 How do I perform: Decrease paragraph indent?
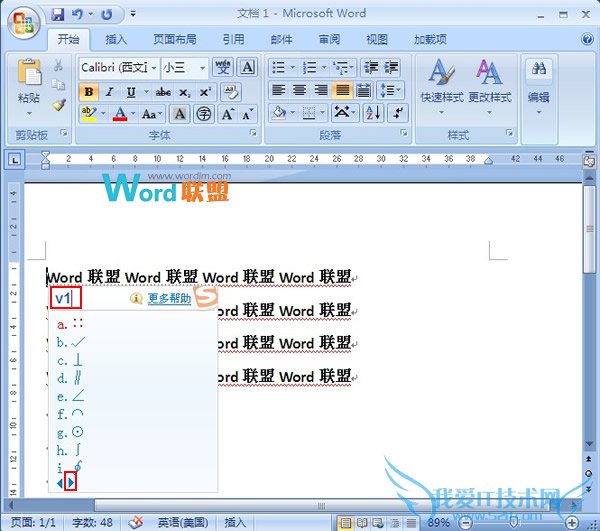tap(371, 68)
